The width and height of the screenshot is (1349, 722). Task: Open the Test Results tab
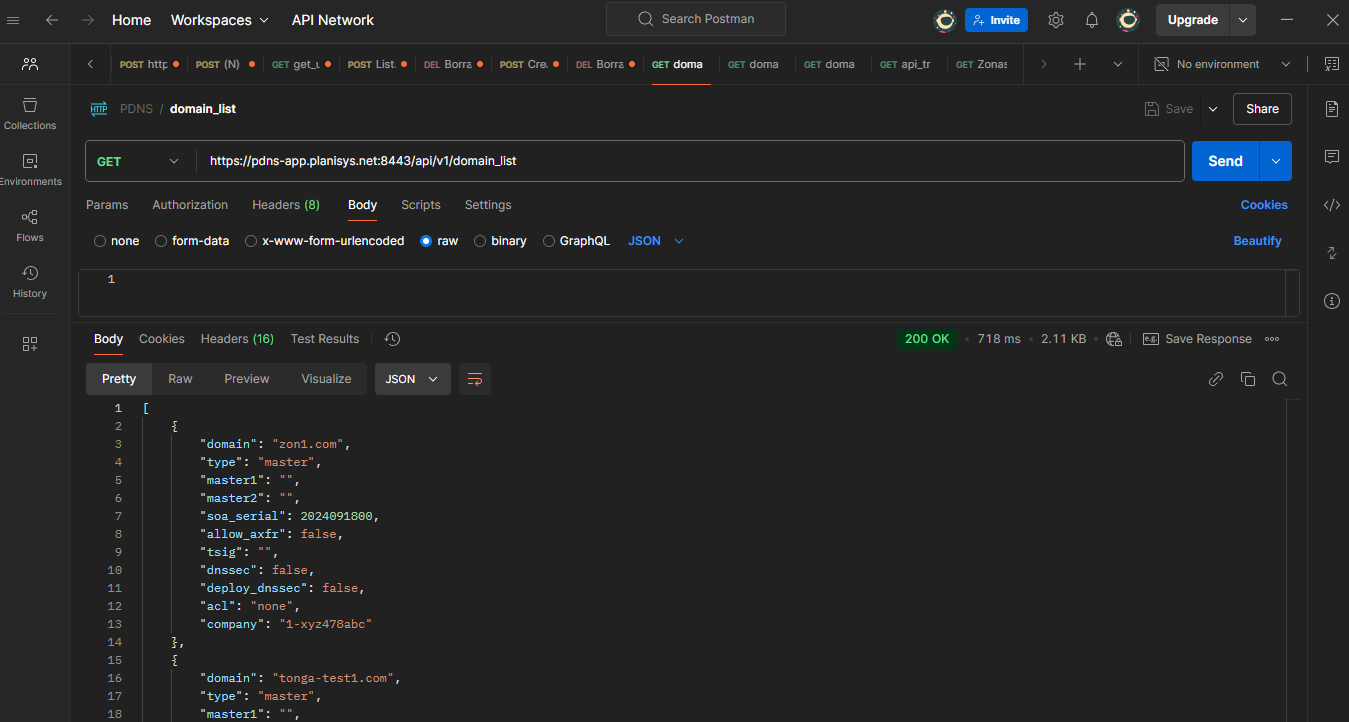tap(325, 339)
